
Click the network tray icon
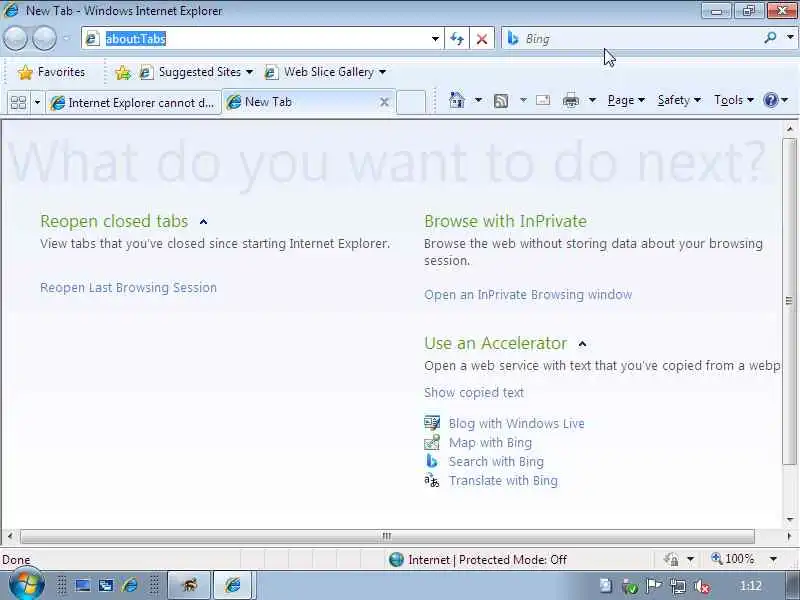pyautogui.click(x=678, y=587)
